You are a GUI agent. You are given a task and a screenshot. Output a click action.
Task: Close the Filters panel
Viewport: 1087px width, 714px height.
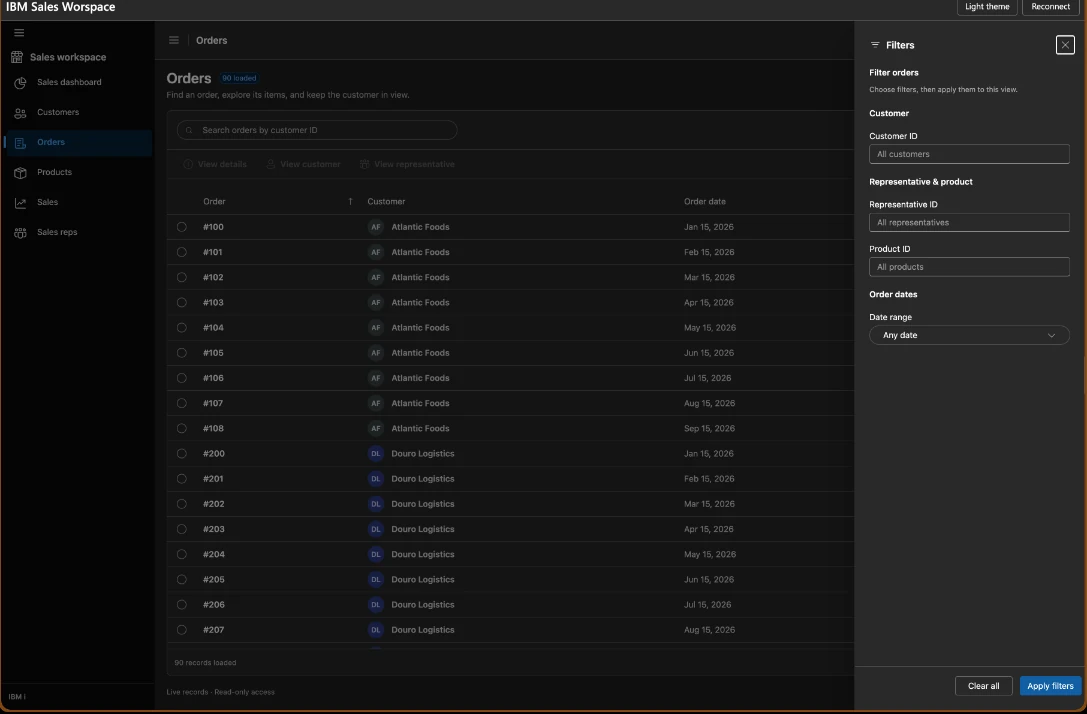point(1065,45)
